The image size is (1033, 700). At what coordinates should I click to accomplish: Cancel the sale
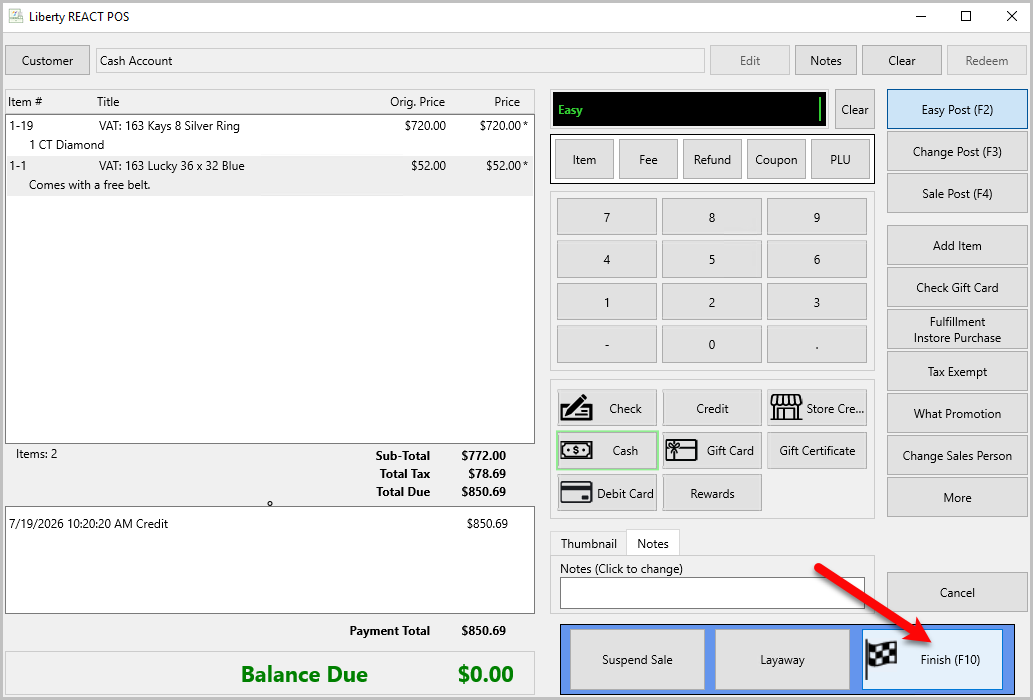click(x=957, y=593)
